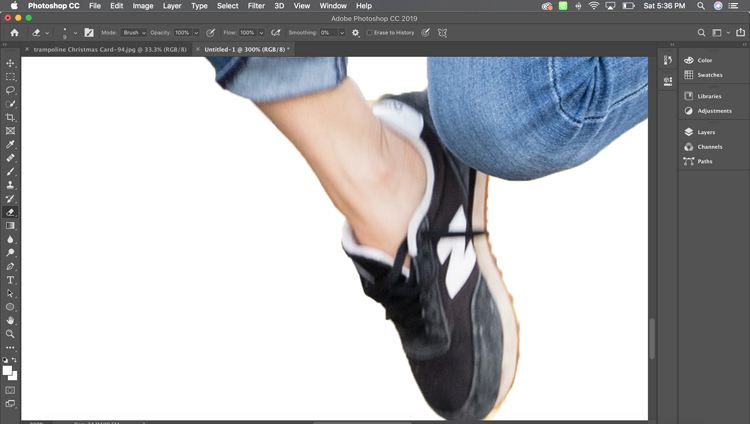Click the background color swatch
The height and width of the screenshot is (424, 750).
(x=14, y=377)
